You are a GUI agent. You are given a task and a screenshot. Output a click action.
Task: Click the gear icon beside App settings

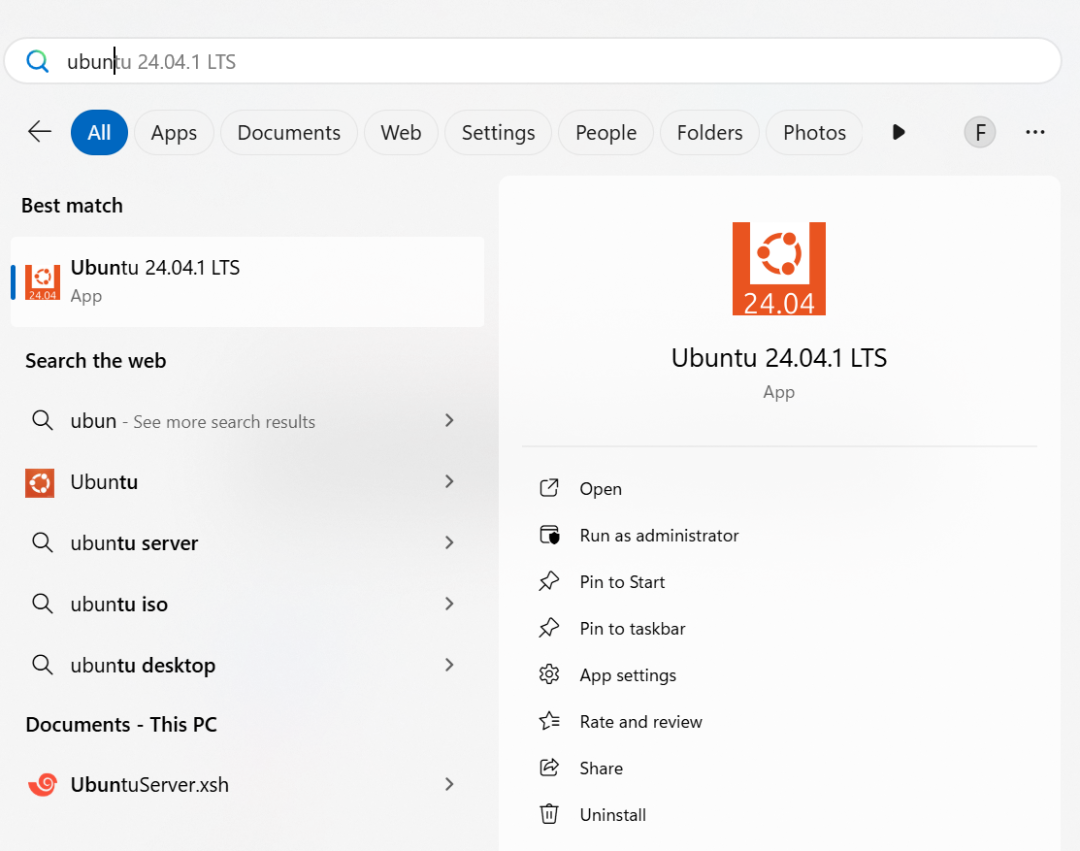coord(549,674)
